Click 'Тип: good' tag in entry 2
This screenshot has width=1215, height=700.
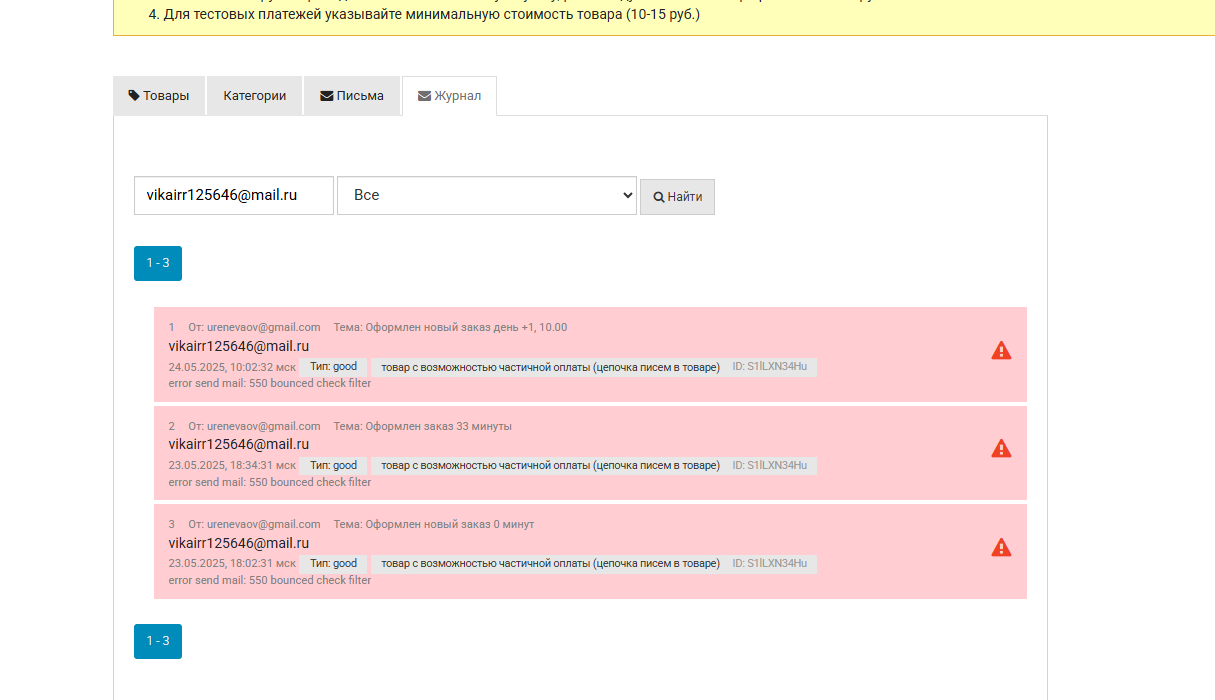point(334,465)
